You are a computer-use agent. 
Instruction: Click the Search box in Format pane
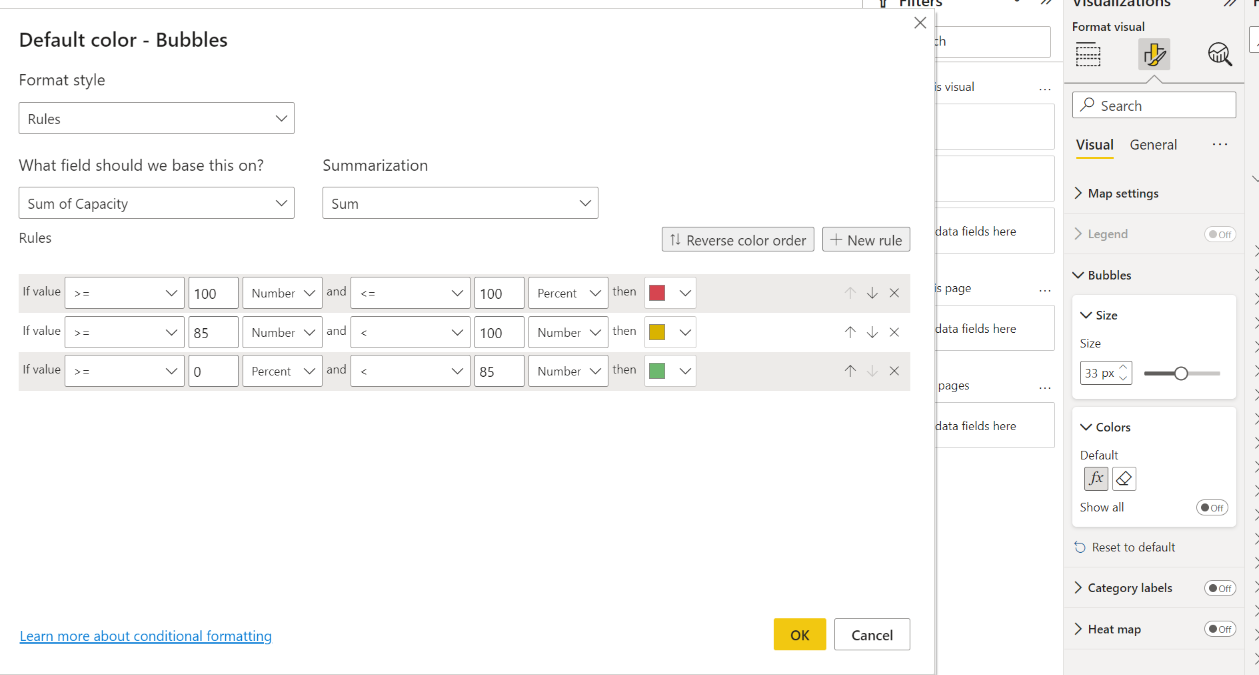click(x=1154, y=105)
